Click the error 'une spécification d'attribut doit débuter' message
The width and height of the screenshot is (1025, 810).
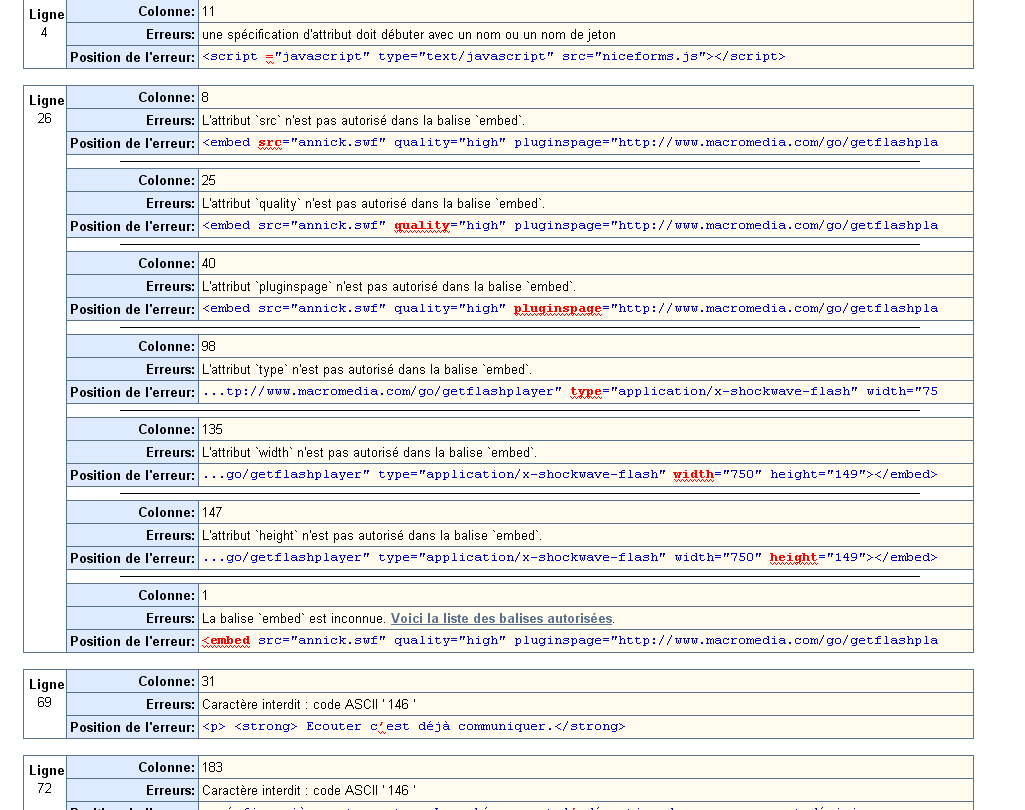409,35
